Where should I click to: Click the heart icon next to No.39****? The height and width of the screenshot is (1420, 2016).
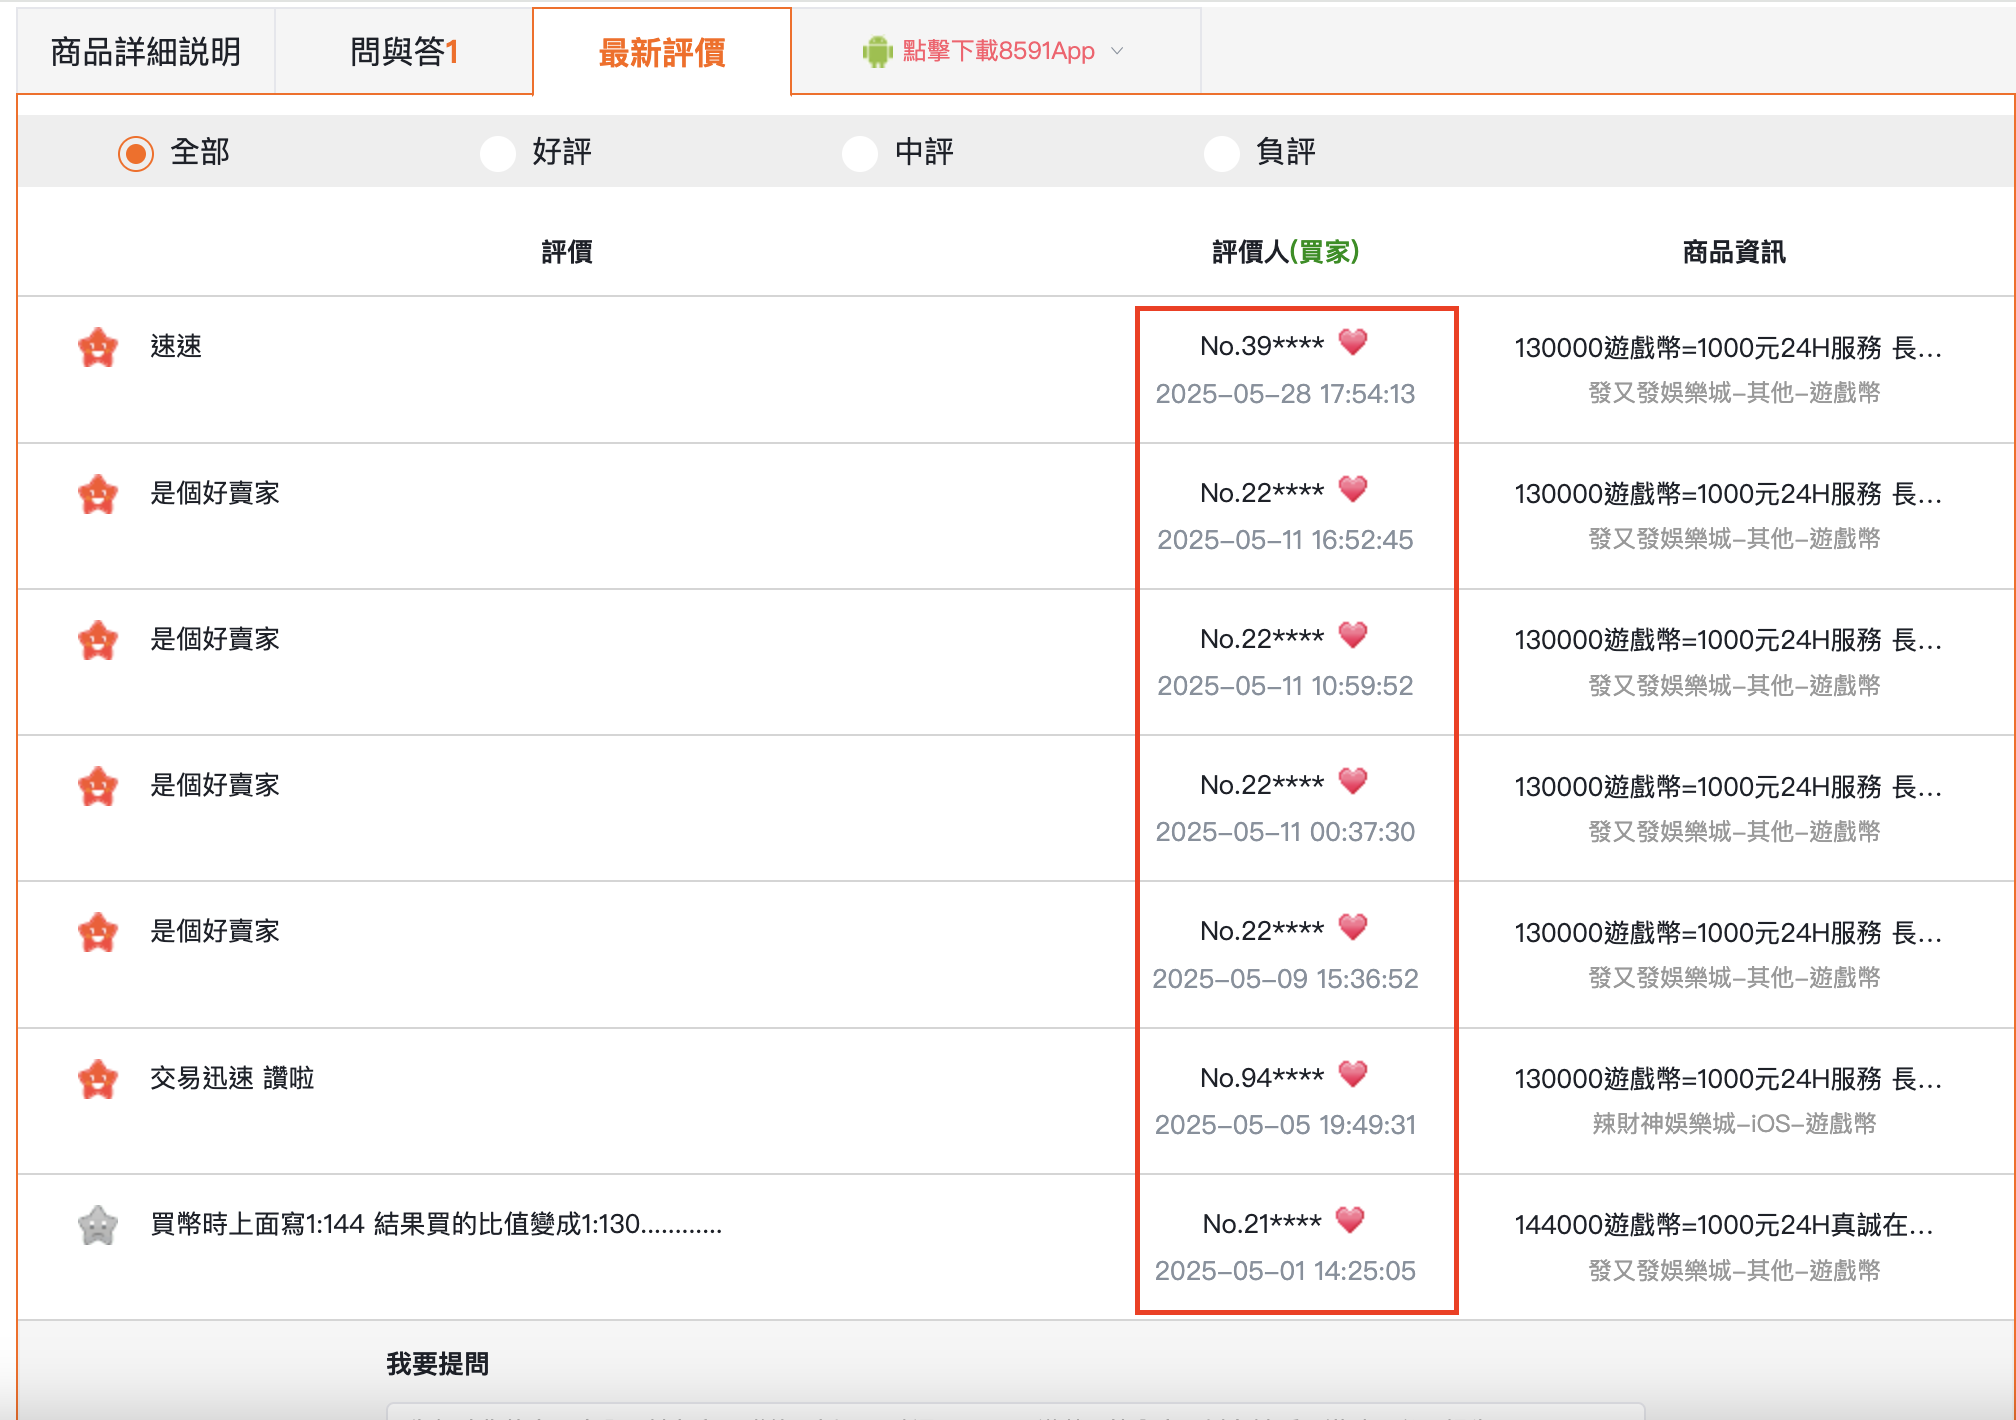tap(1352, 342)
